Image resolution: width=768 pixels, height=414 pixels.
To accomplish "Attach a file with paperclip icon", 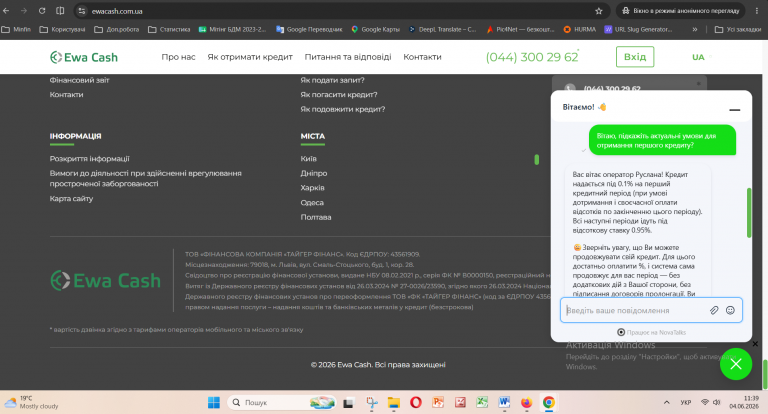I will pyautogui.click(x=714, y=310).
